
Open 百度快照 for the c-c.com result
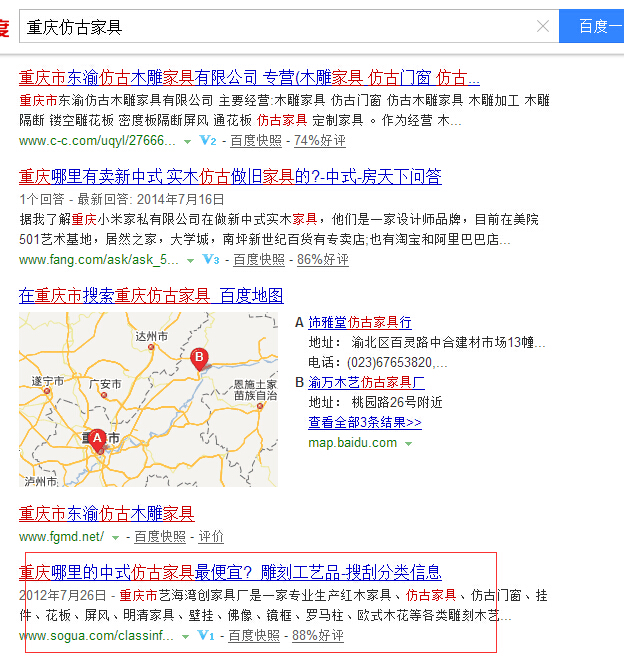tap(256, 141)
